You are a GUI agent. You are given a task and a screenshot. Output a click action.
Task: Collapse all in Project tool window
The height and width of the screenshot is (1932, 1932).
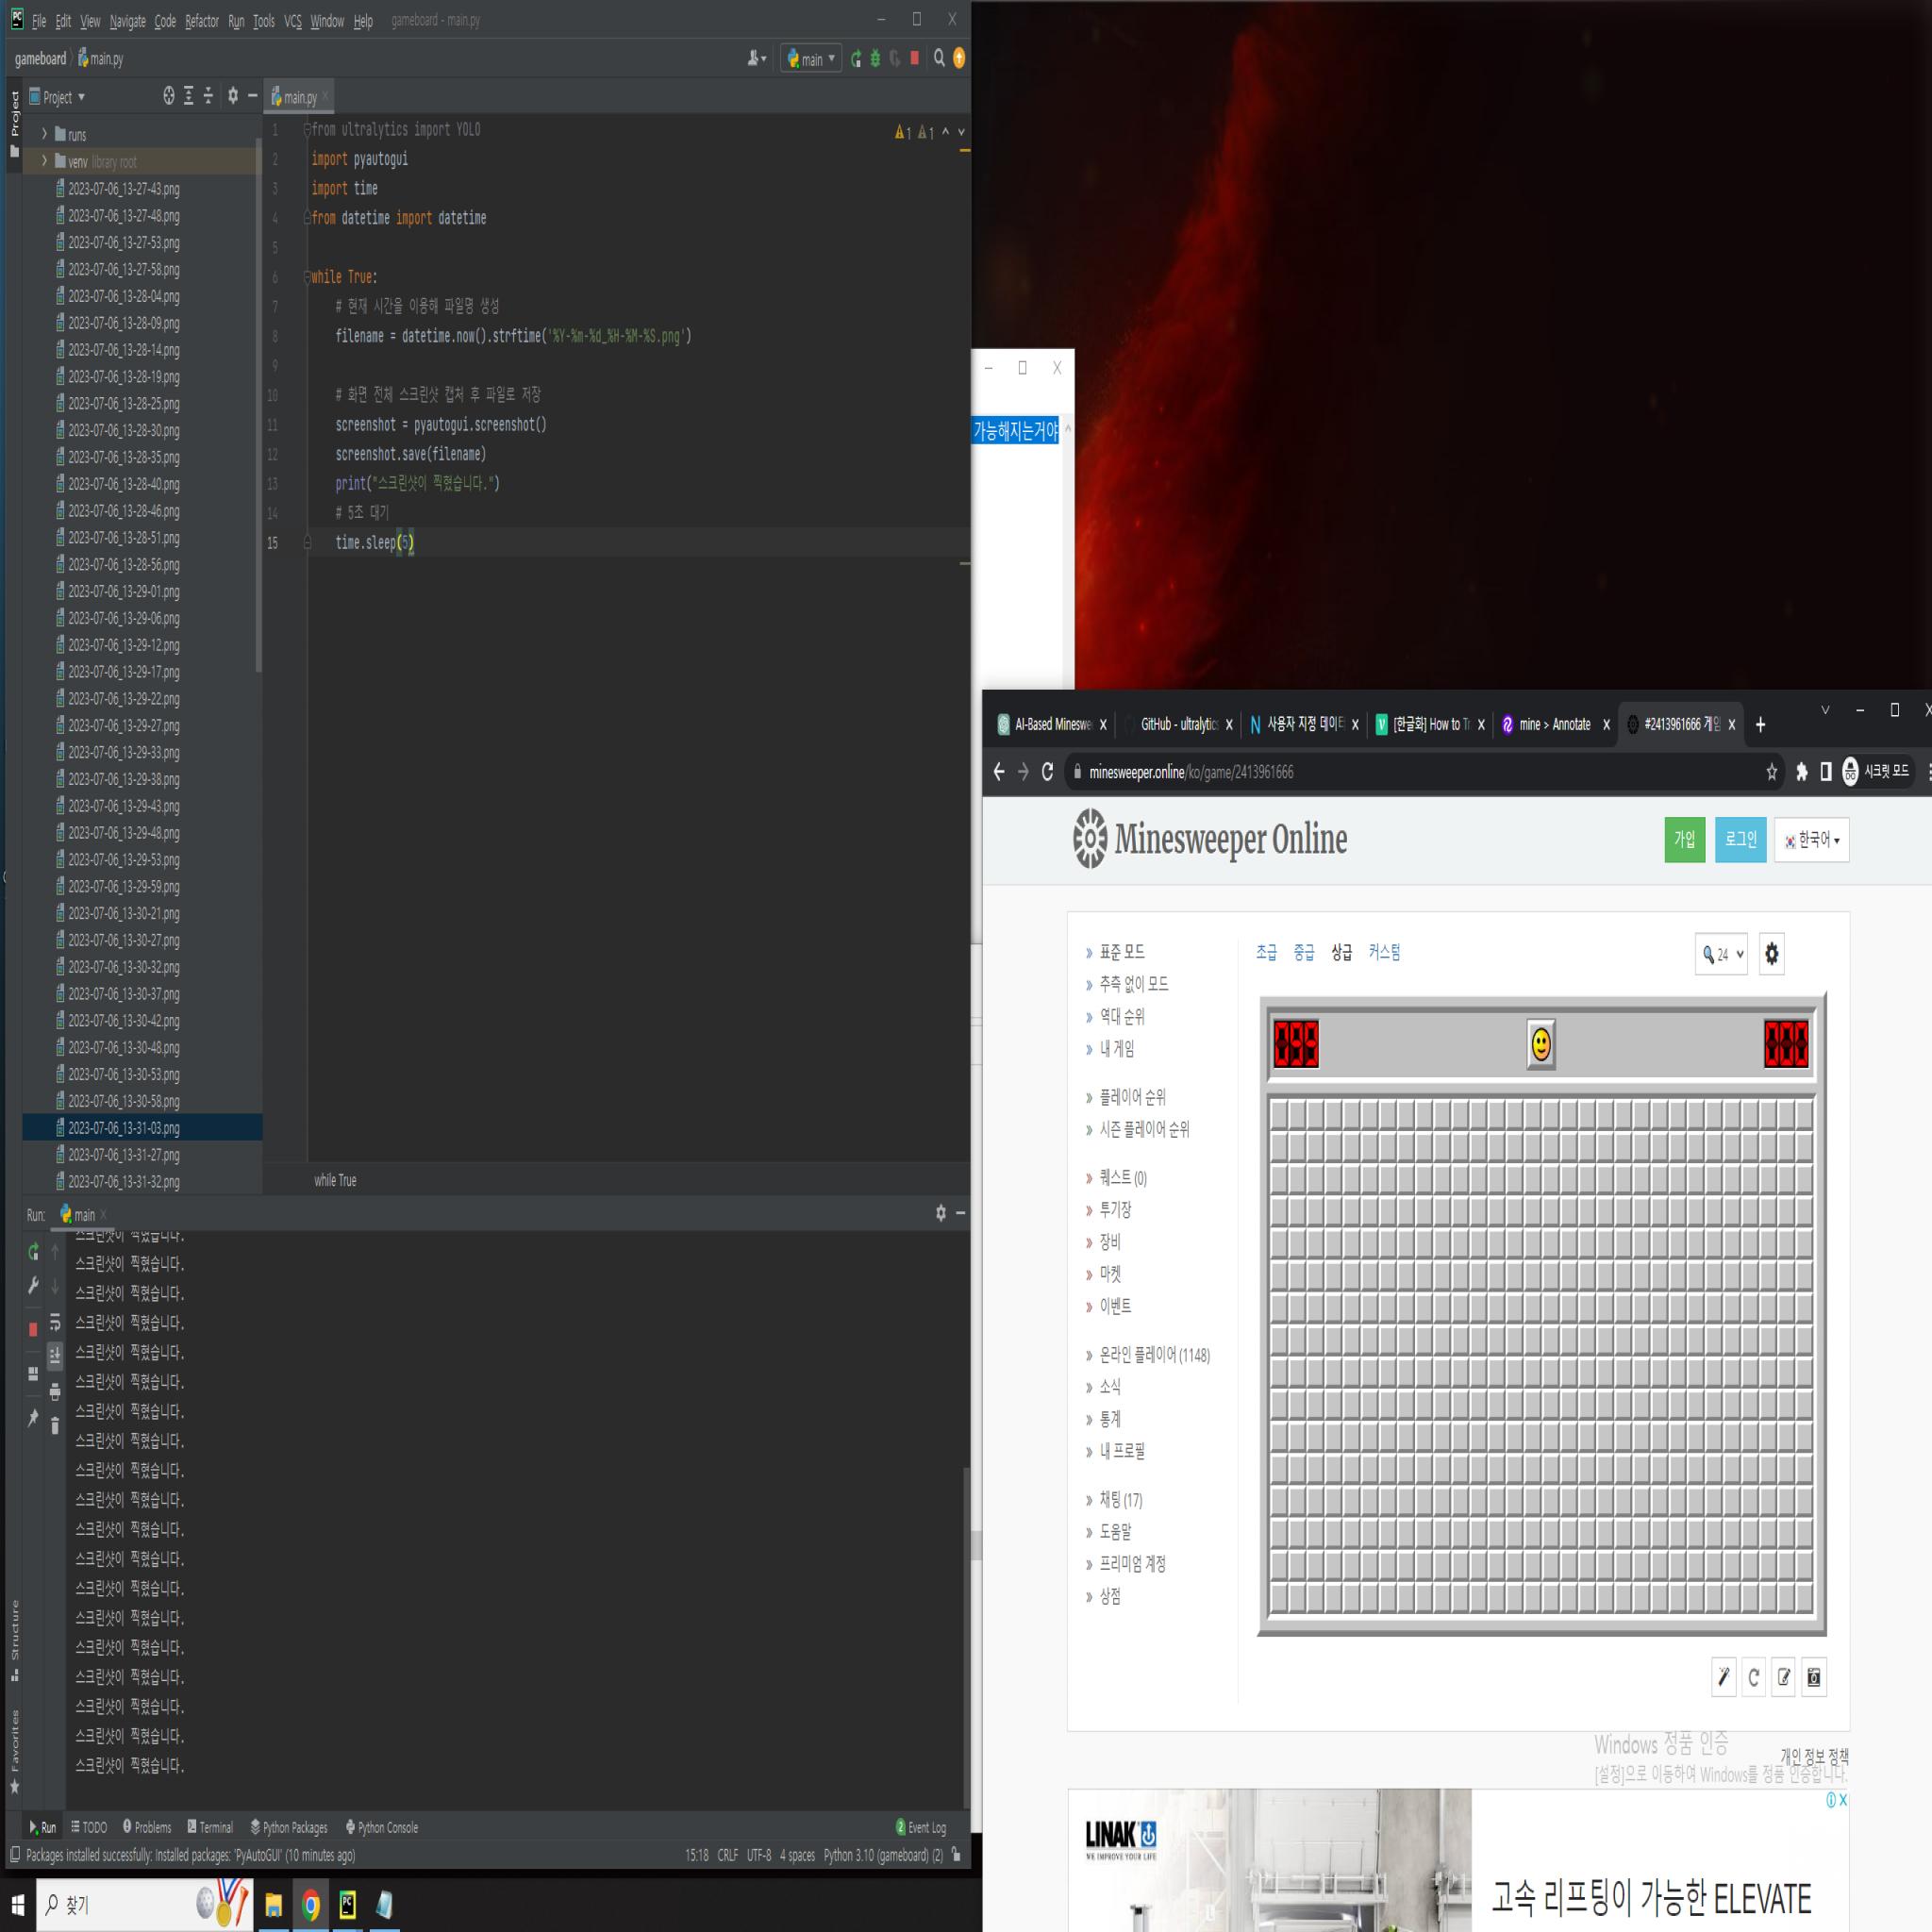(208, 96)
